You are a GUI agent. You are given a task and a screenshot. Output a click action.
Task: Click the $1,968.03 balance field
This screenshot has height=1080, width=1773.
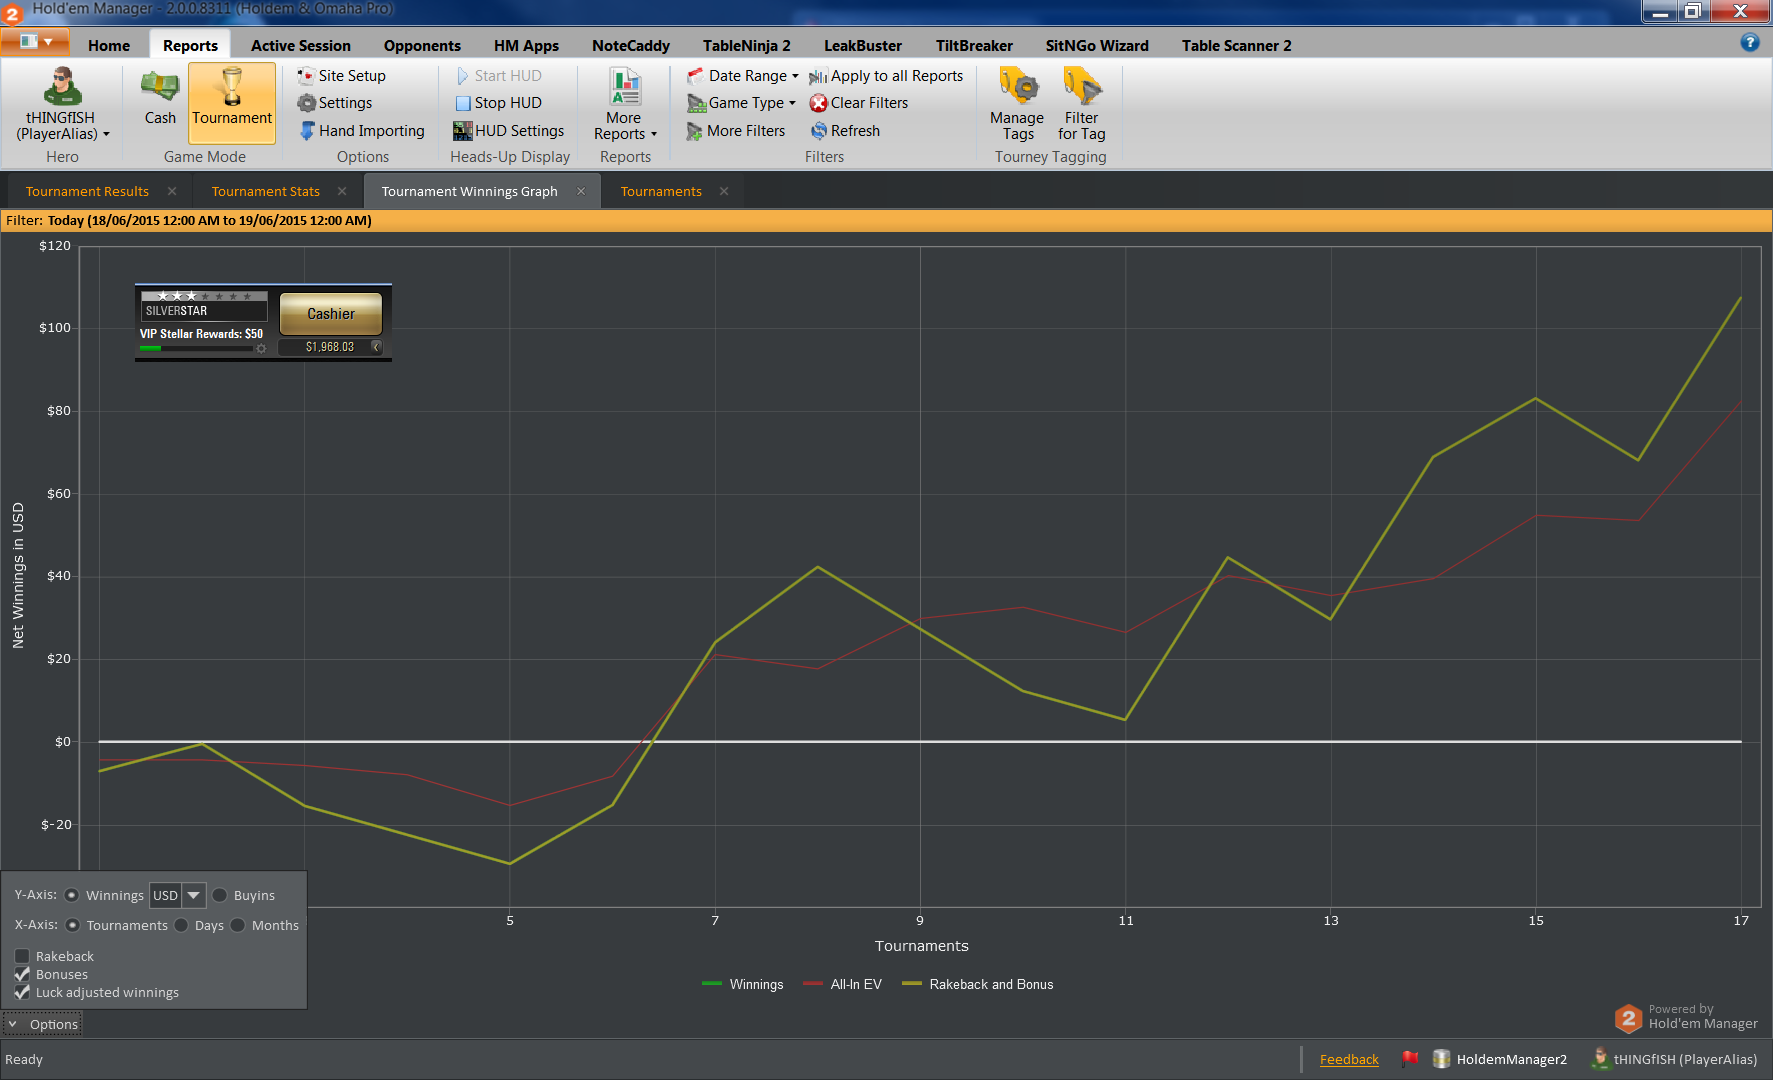(330, 347)
